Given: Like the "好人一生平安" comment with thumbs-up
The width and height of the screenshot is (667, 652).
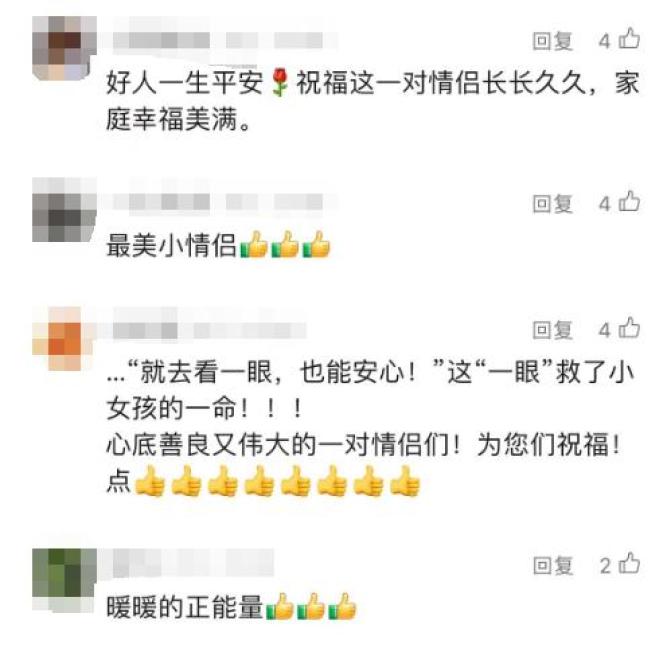Looking at the screenshot, I should (x=629, y=39).
